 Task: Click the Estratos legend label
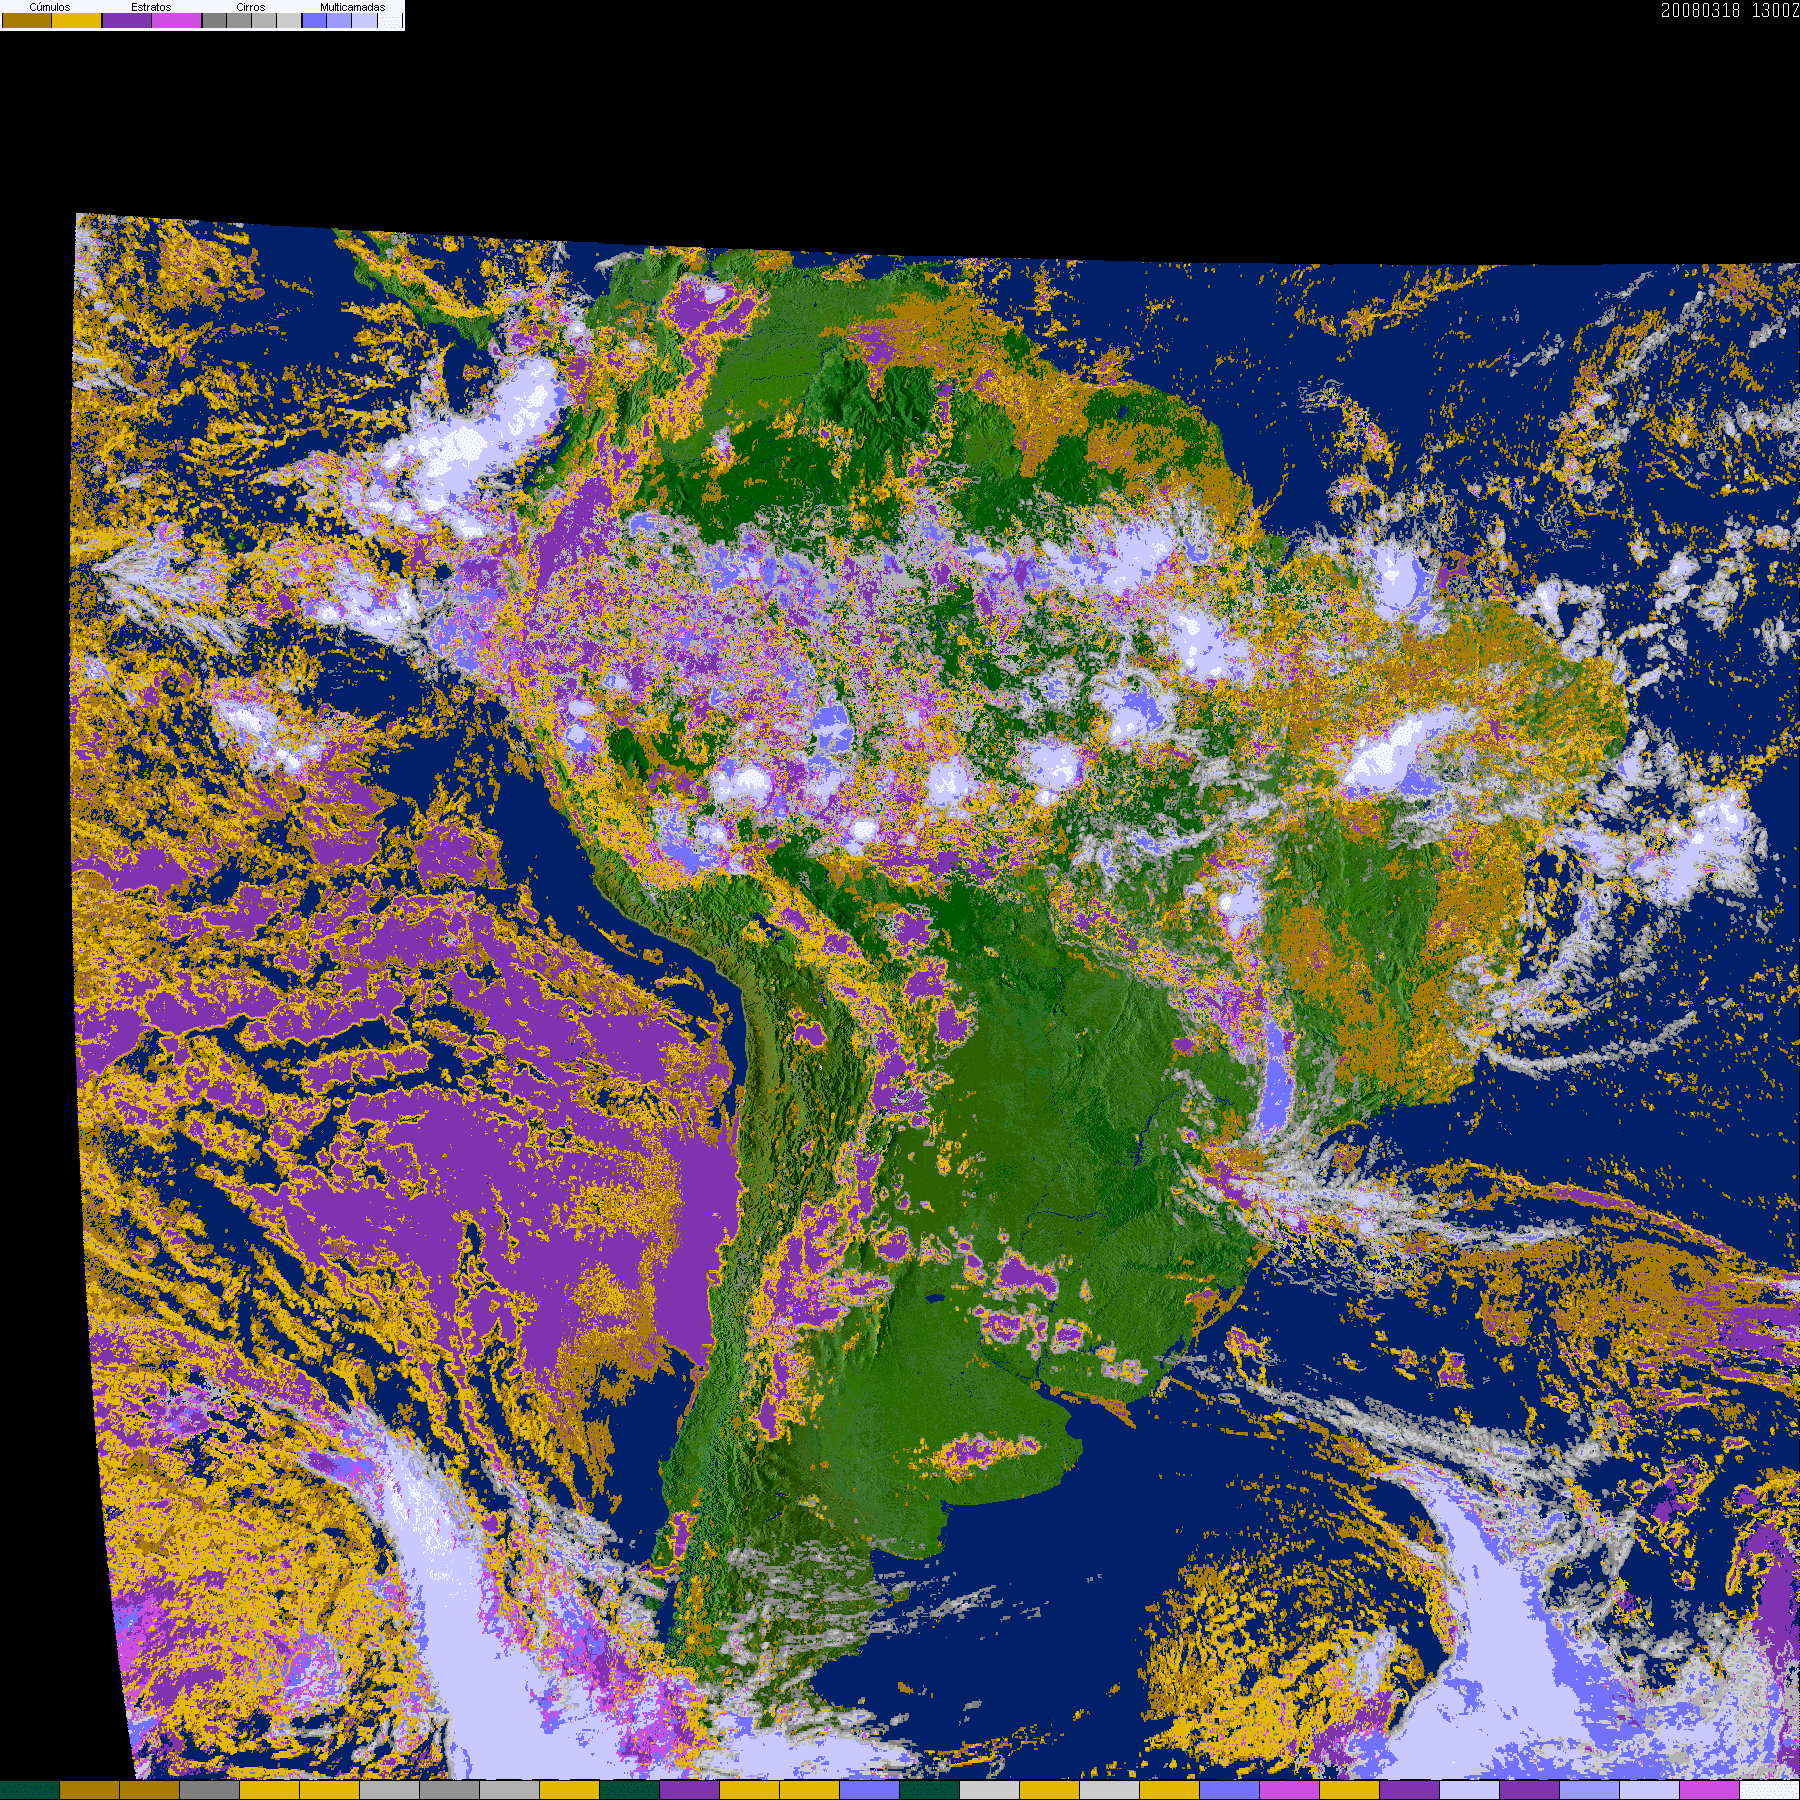coord(151,7)
